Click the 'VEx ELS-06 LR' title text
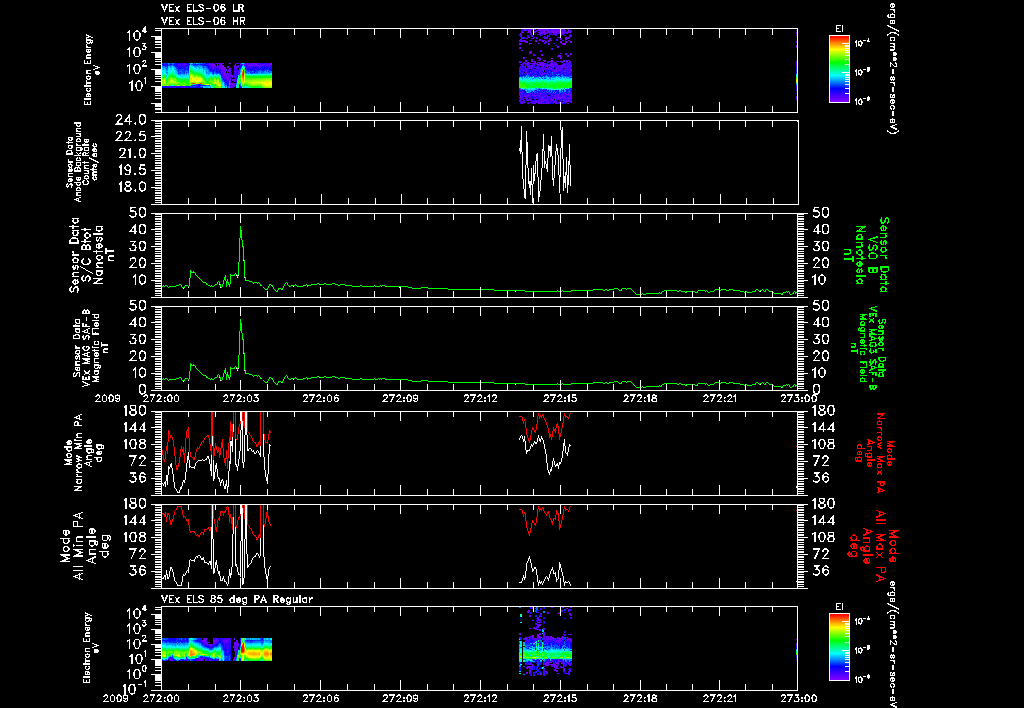This screenshot has width=1024, height=708. click(202, 8)
